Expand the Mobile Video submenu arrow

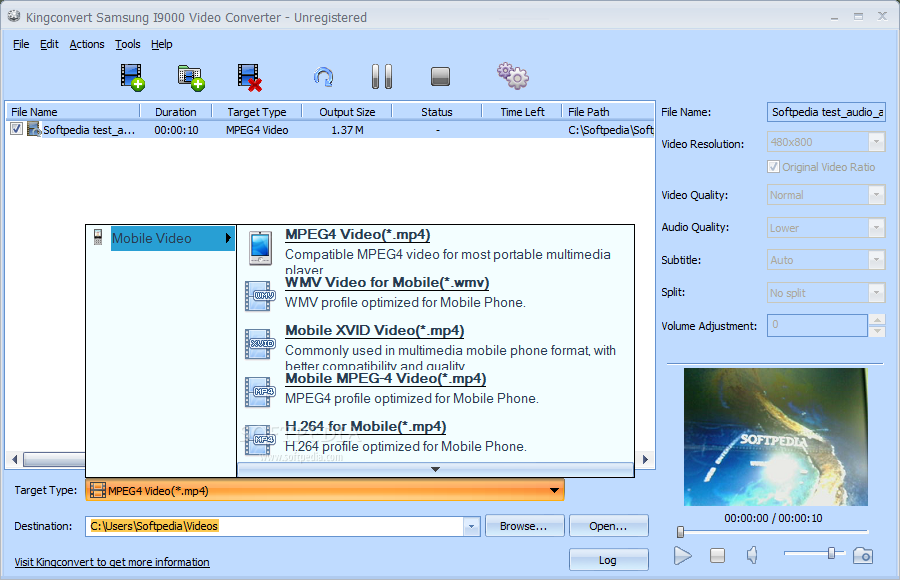(228, 238)
